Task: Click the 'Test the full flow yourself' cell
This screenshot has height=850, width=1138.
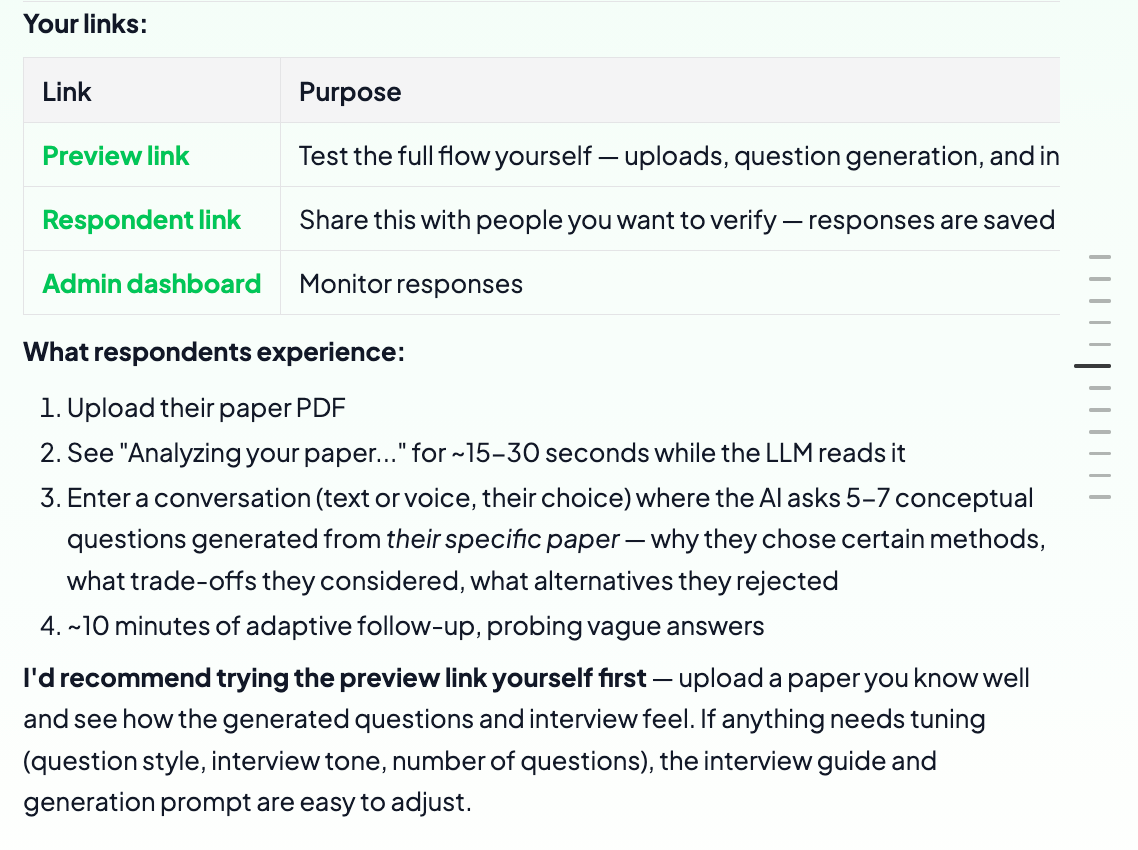Action: (670, 155)
